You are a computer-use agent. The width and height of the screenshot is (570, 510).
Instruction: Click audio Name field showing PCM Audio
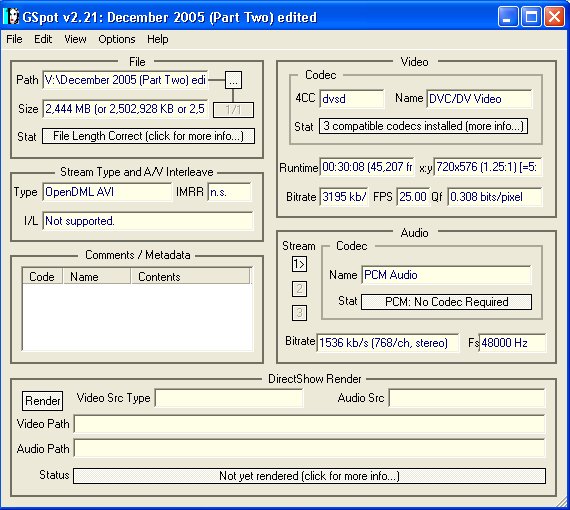[x=446, y=275]
